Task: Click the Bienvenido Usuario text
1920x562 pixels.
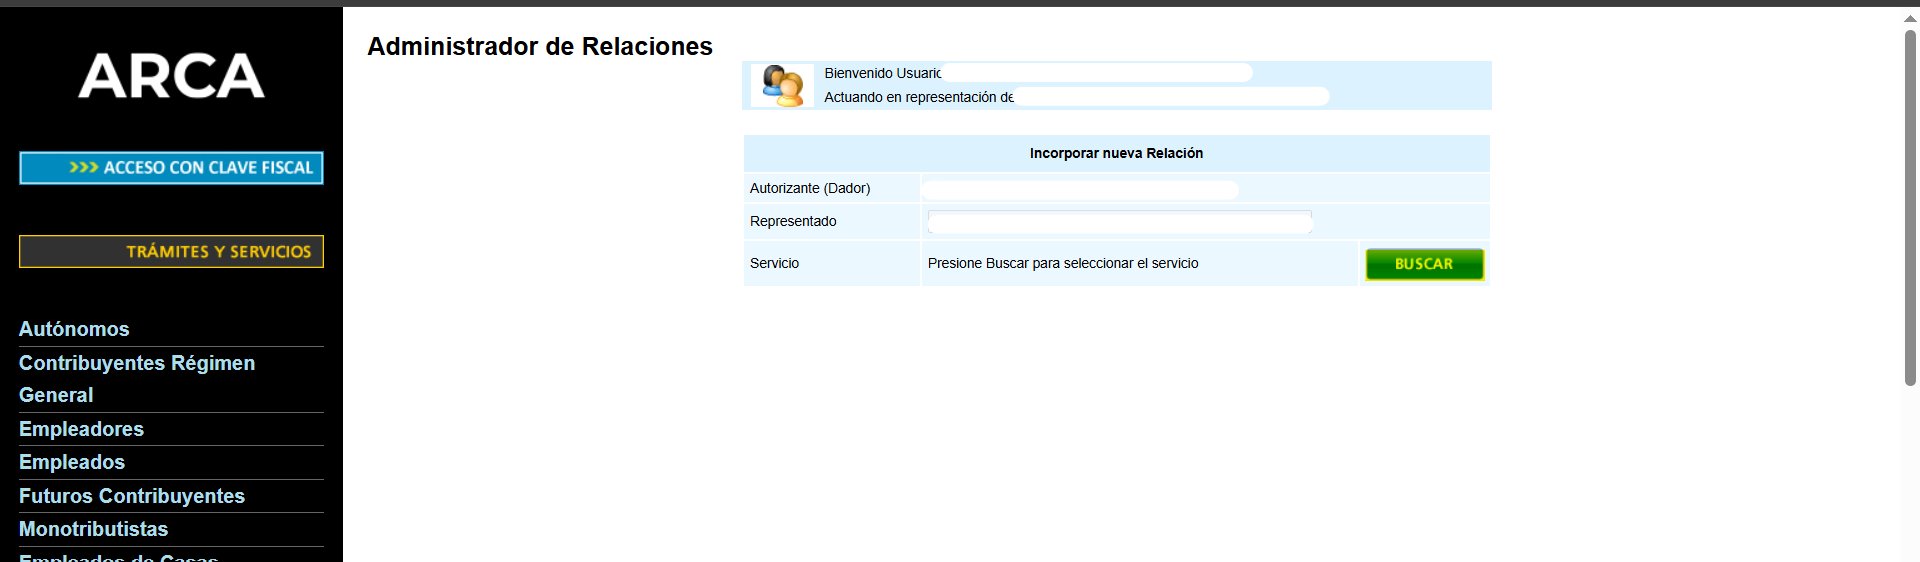Action: click(882, 73)
